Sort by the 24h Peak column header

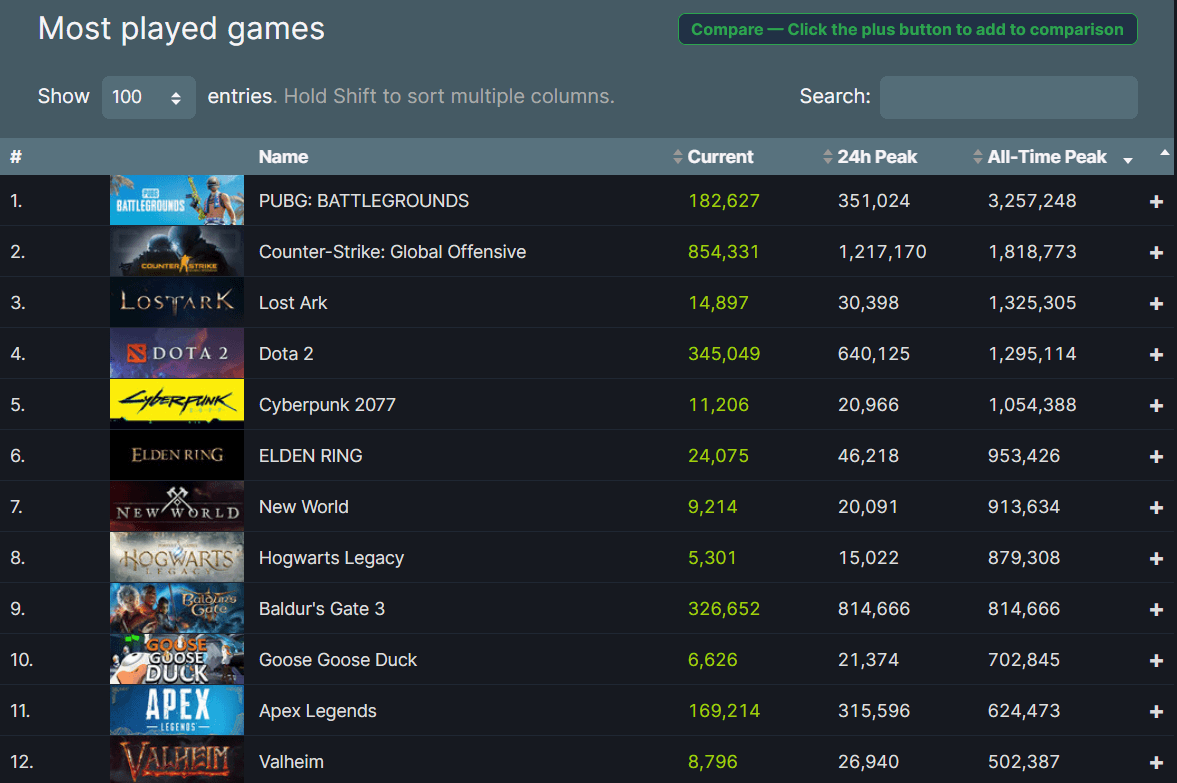click(x=877, y=157)
